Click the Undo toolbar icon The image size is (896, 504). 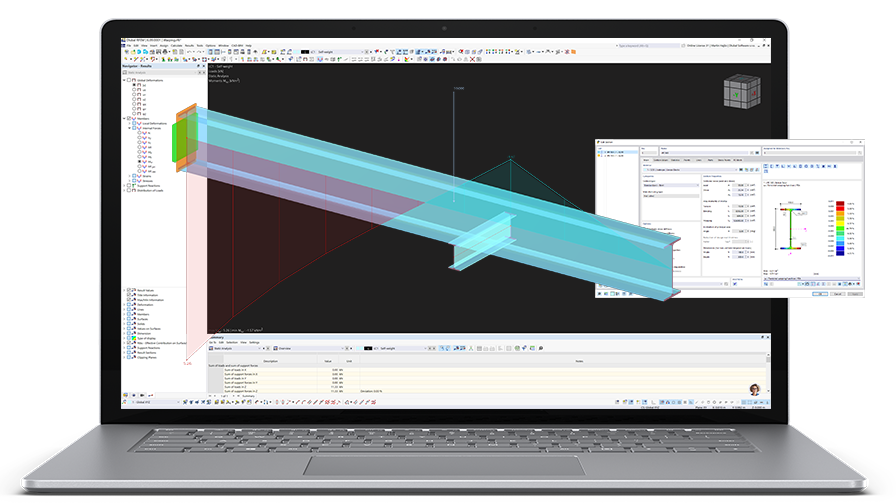coord(189,52)
